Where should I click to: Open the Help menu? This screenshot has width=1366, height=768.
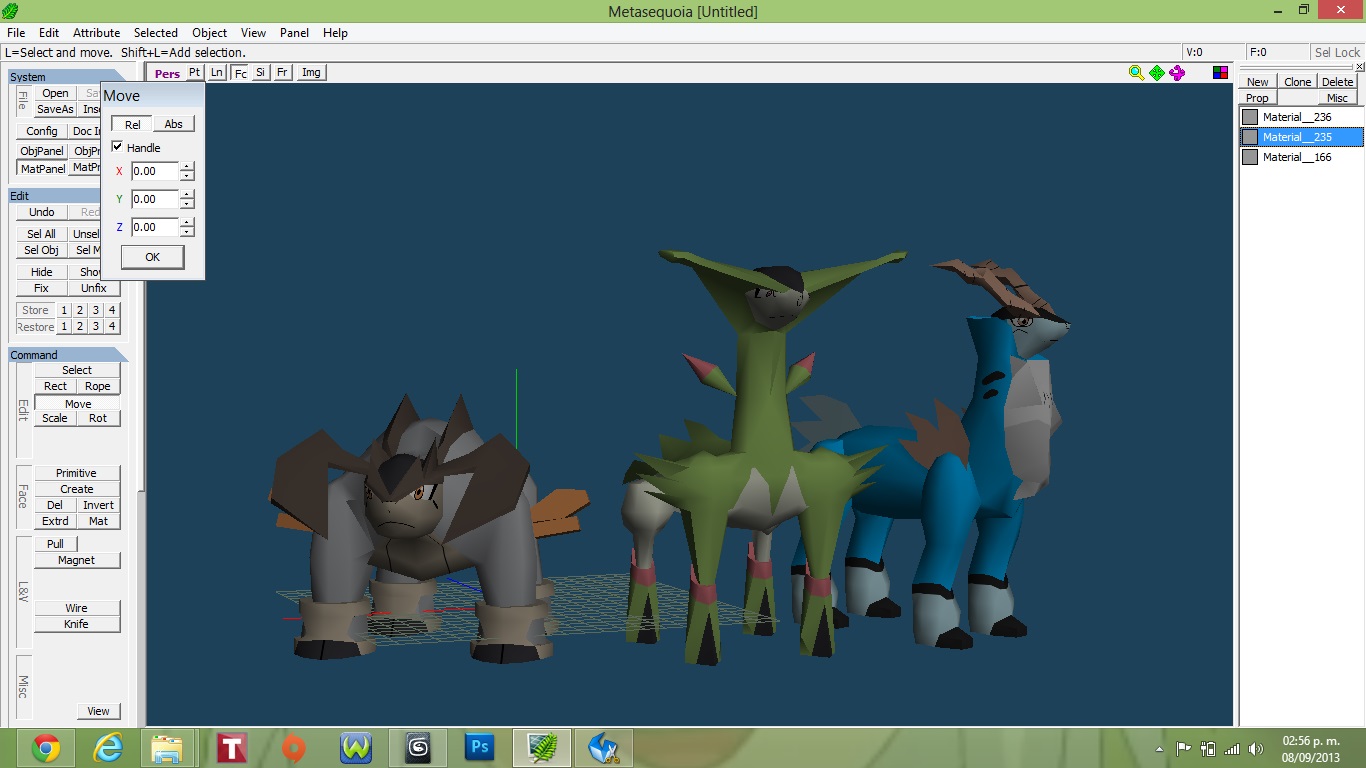(x=335, y=33)
